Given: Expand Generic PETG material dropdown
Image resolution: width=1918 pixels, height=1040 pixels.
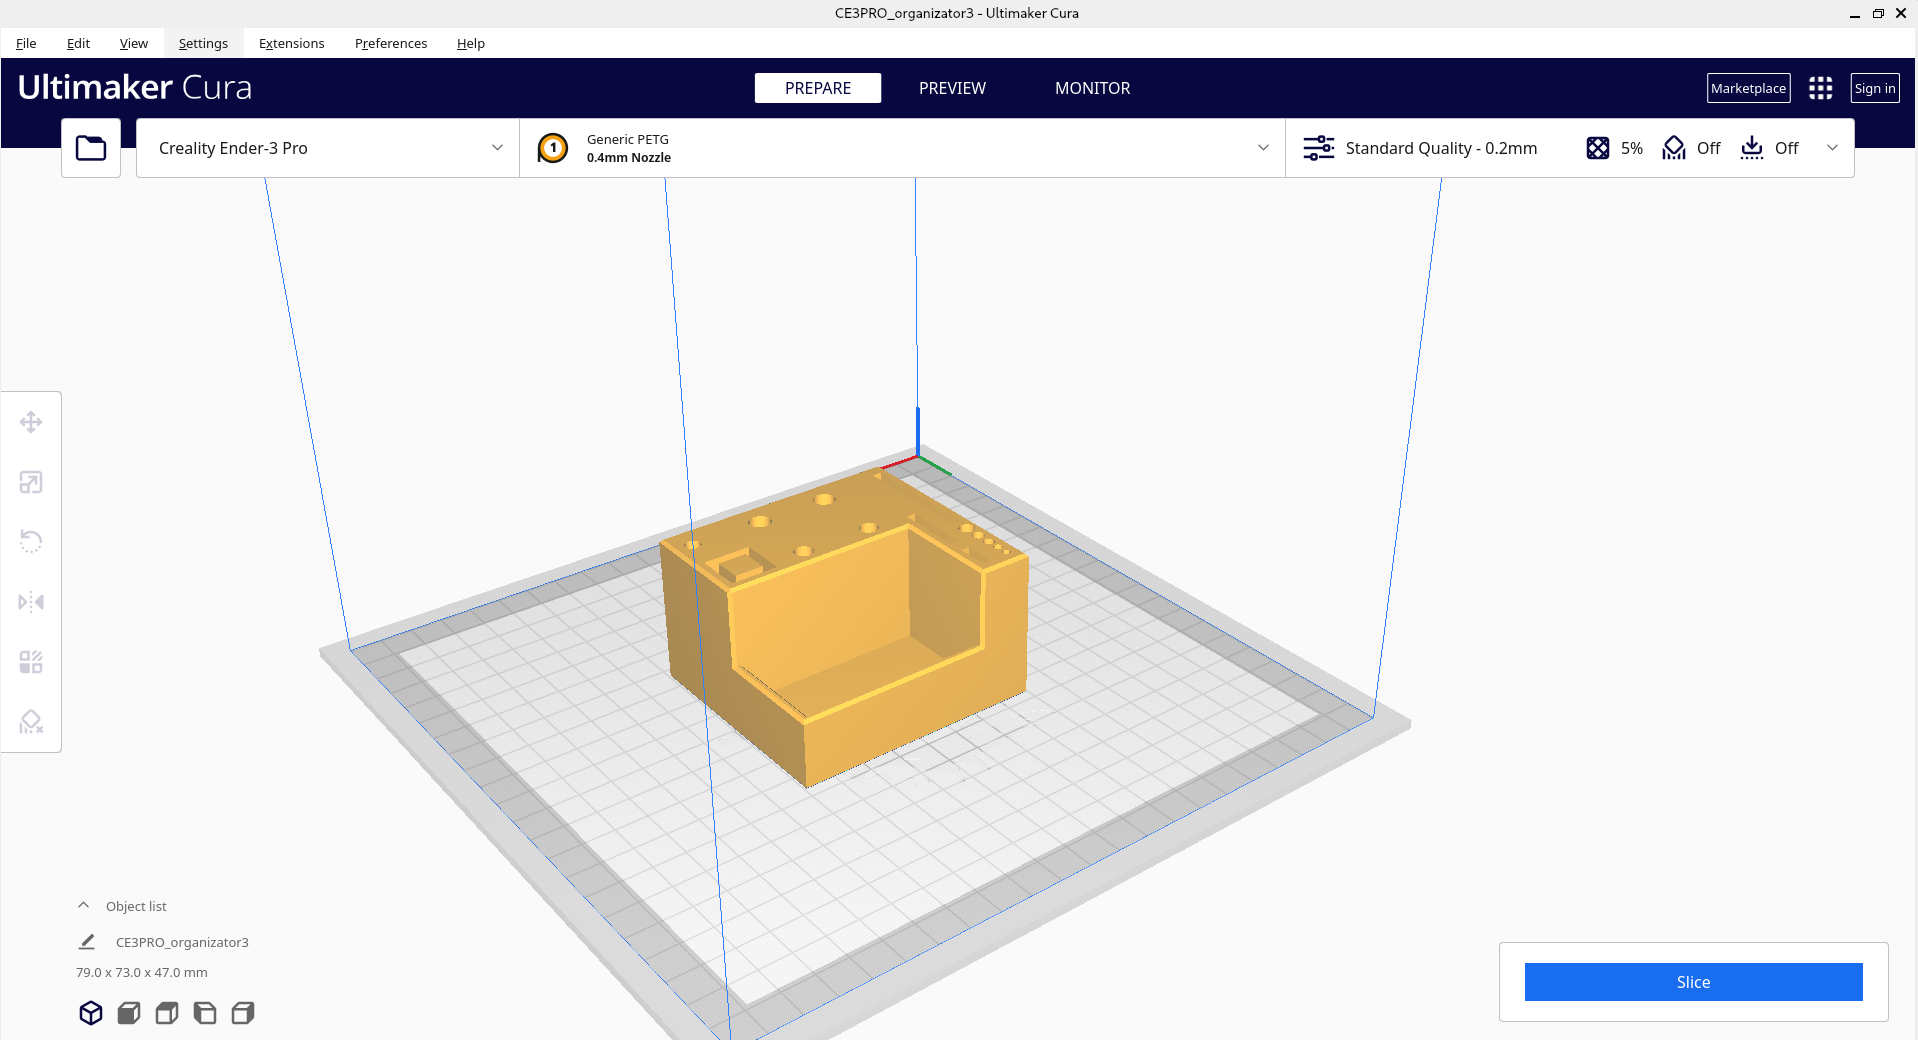Looking at the screenshot, I should [x=1263, y=148].
